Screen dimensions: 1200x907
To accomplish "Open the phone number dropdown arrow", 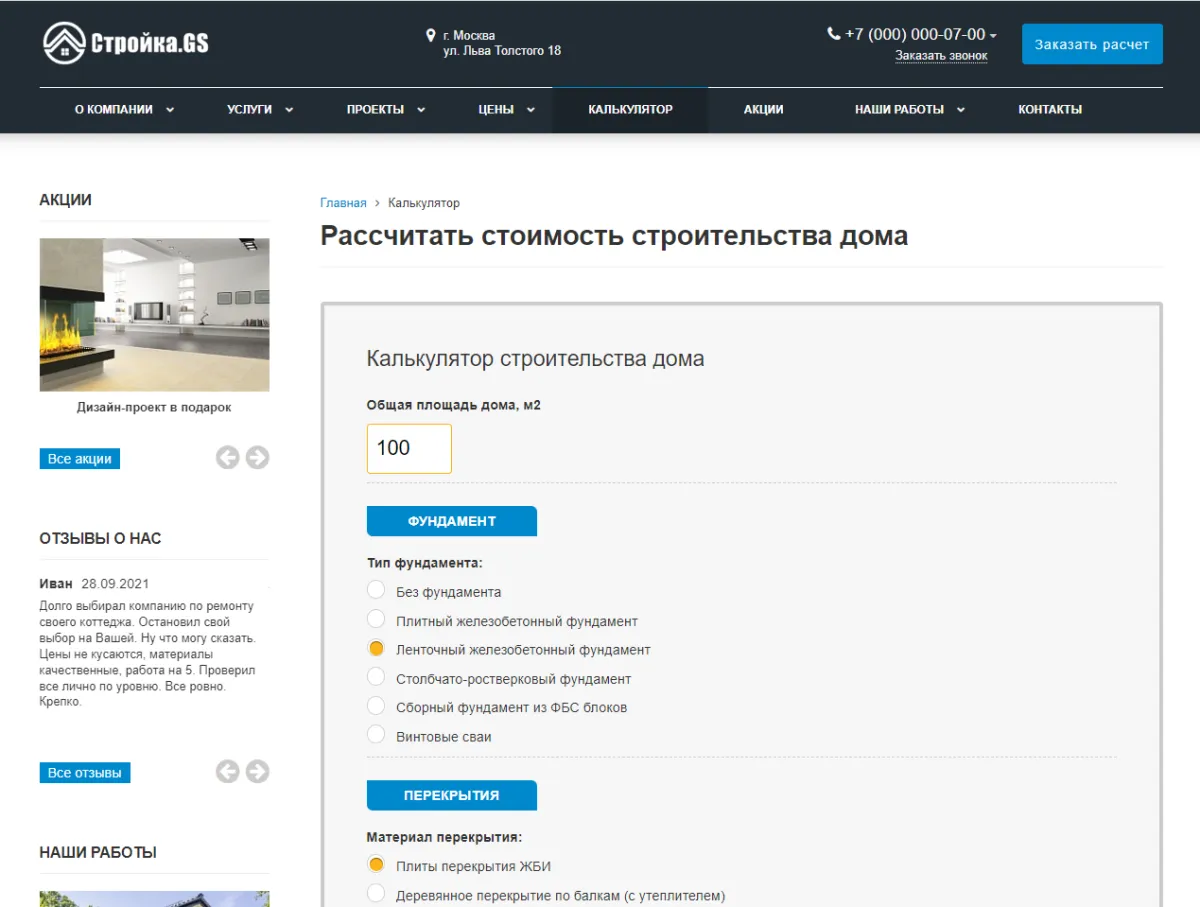I will 992,33.
